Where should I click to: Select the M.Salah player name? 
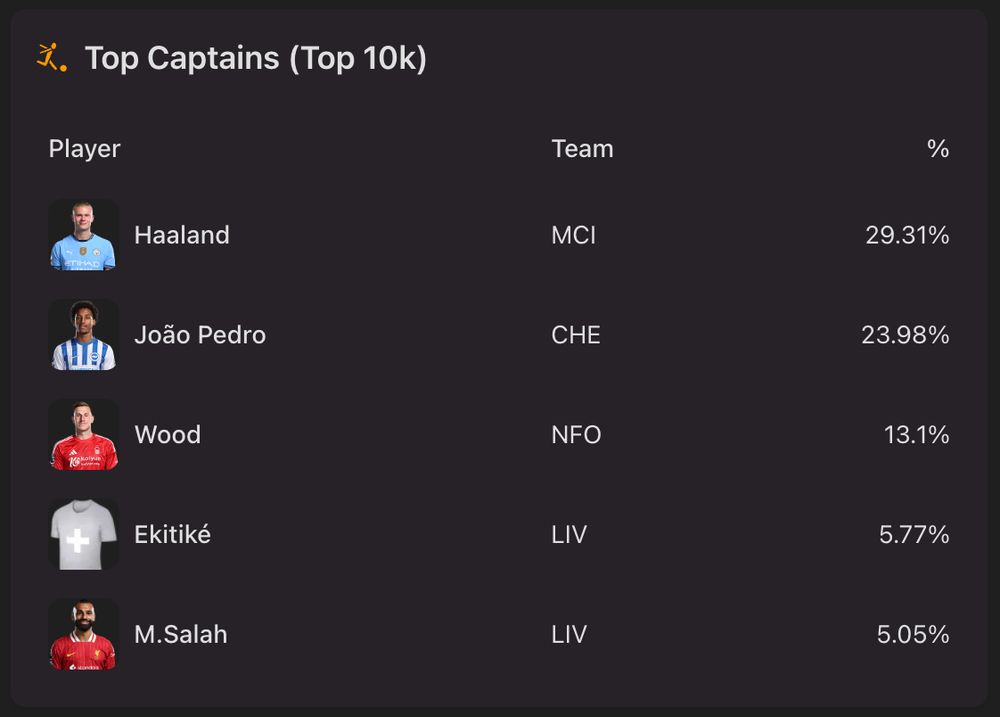(x=181, y=635)
